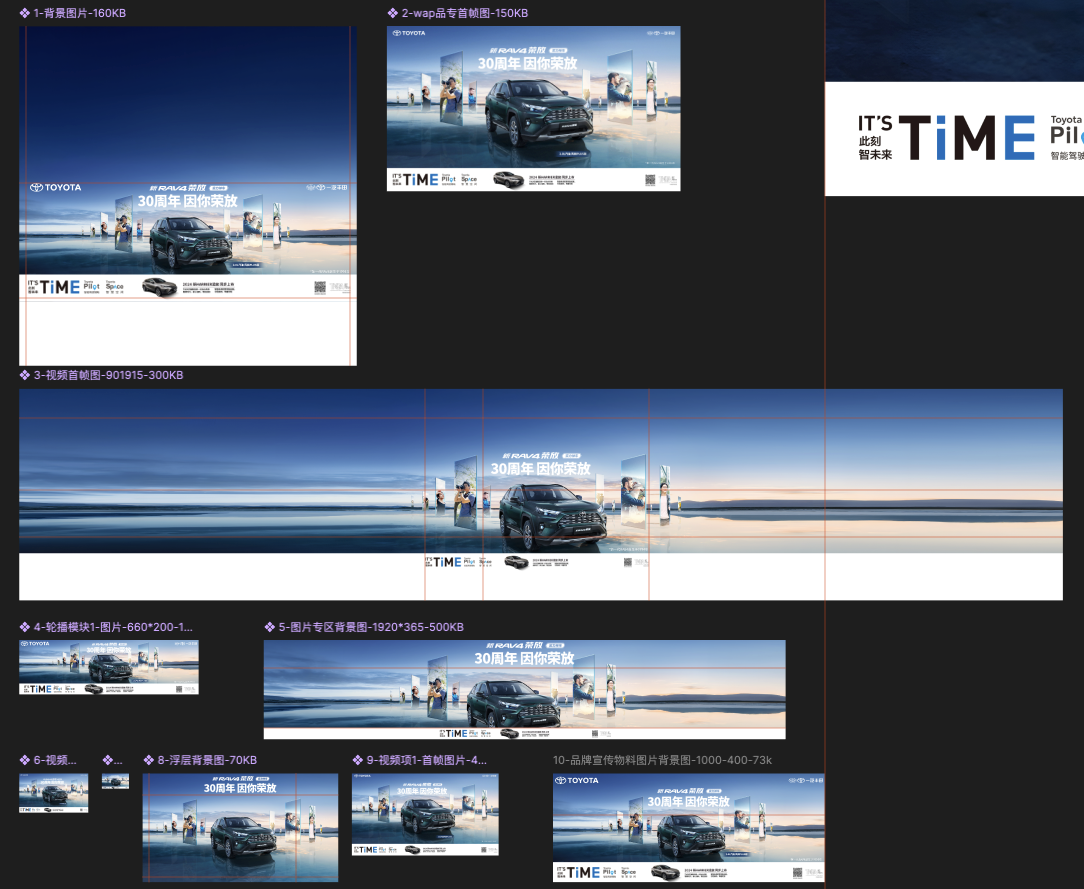Click the car in the 9-视频项1 frame
This screenshot has width=1084, height=889.
pyautogui.click(x=428, y=816)
